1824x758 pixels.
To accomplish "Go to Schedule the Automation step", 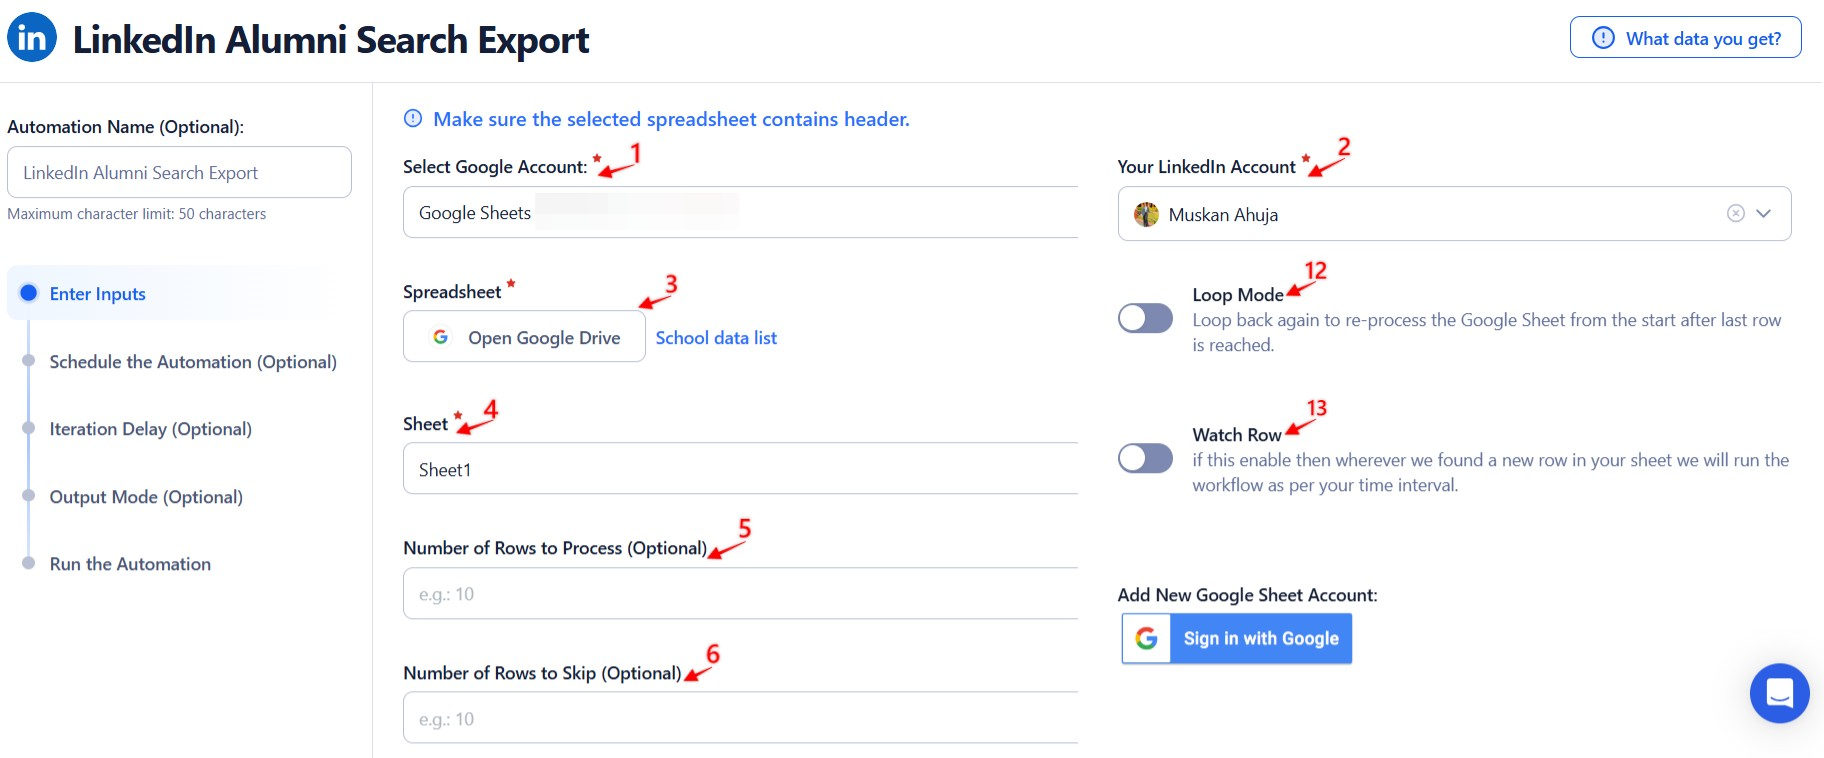I will pos(193,362).
